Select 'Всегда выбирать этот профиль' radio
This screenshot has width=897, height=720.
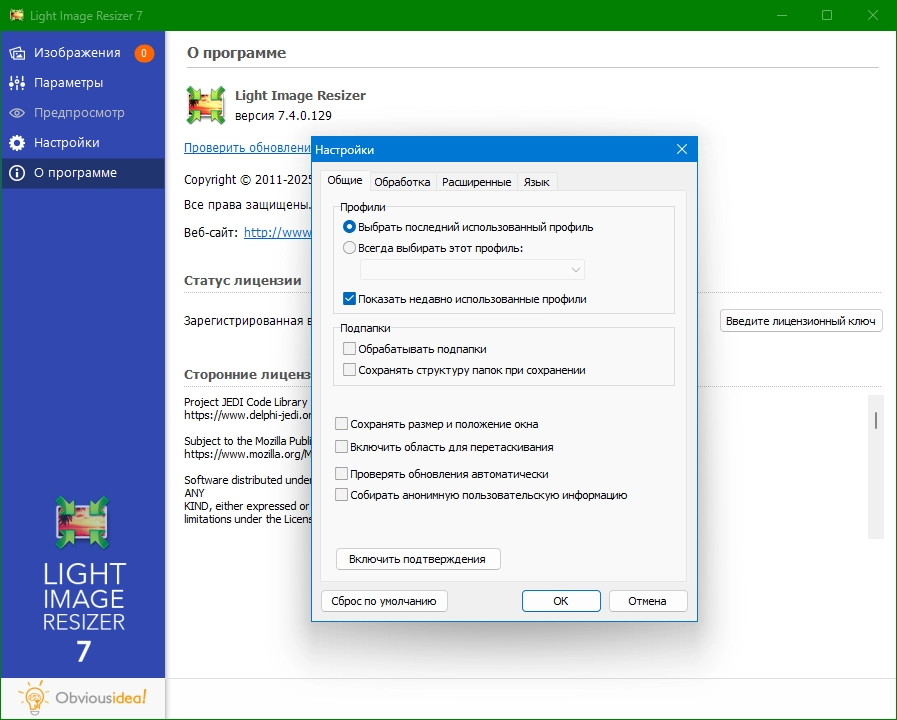[349, 248]
